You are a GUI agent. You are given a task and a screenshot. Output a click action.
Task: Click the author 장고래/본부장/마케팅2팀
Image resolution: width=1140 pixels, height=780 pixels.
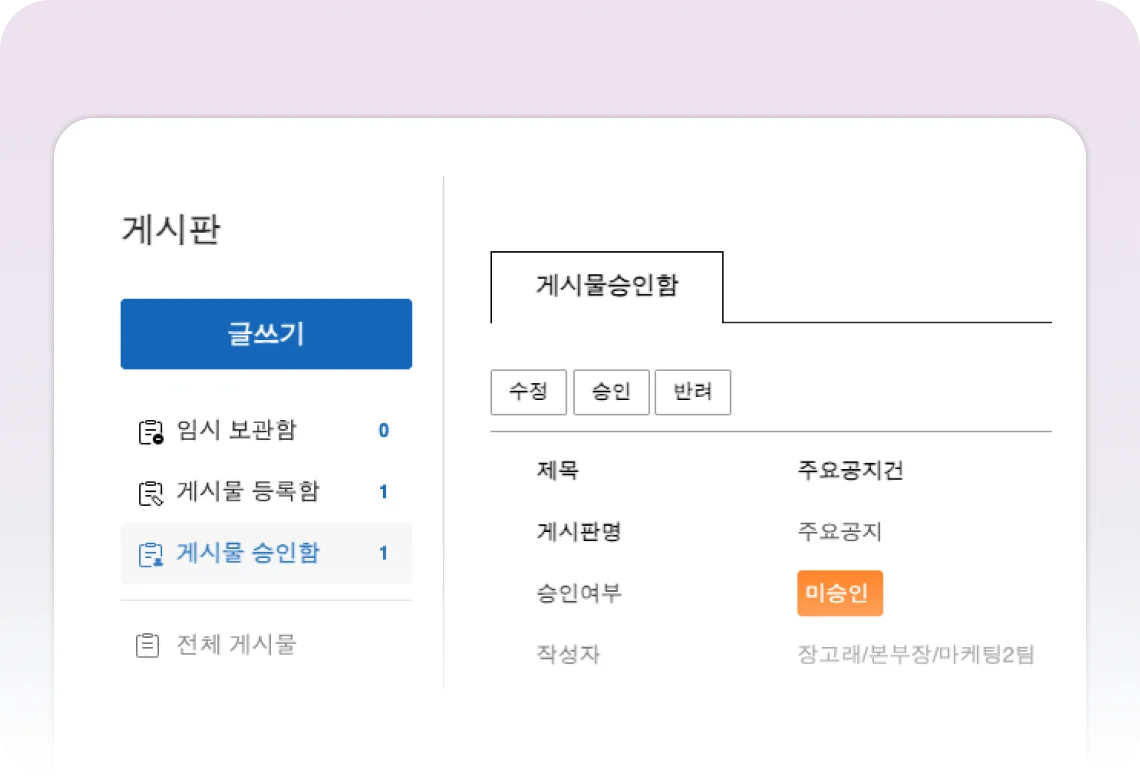(x=915, y=655)
